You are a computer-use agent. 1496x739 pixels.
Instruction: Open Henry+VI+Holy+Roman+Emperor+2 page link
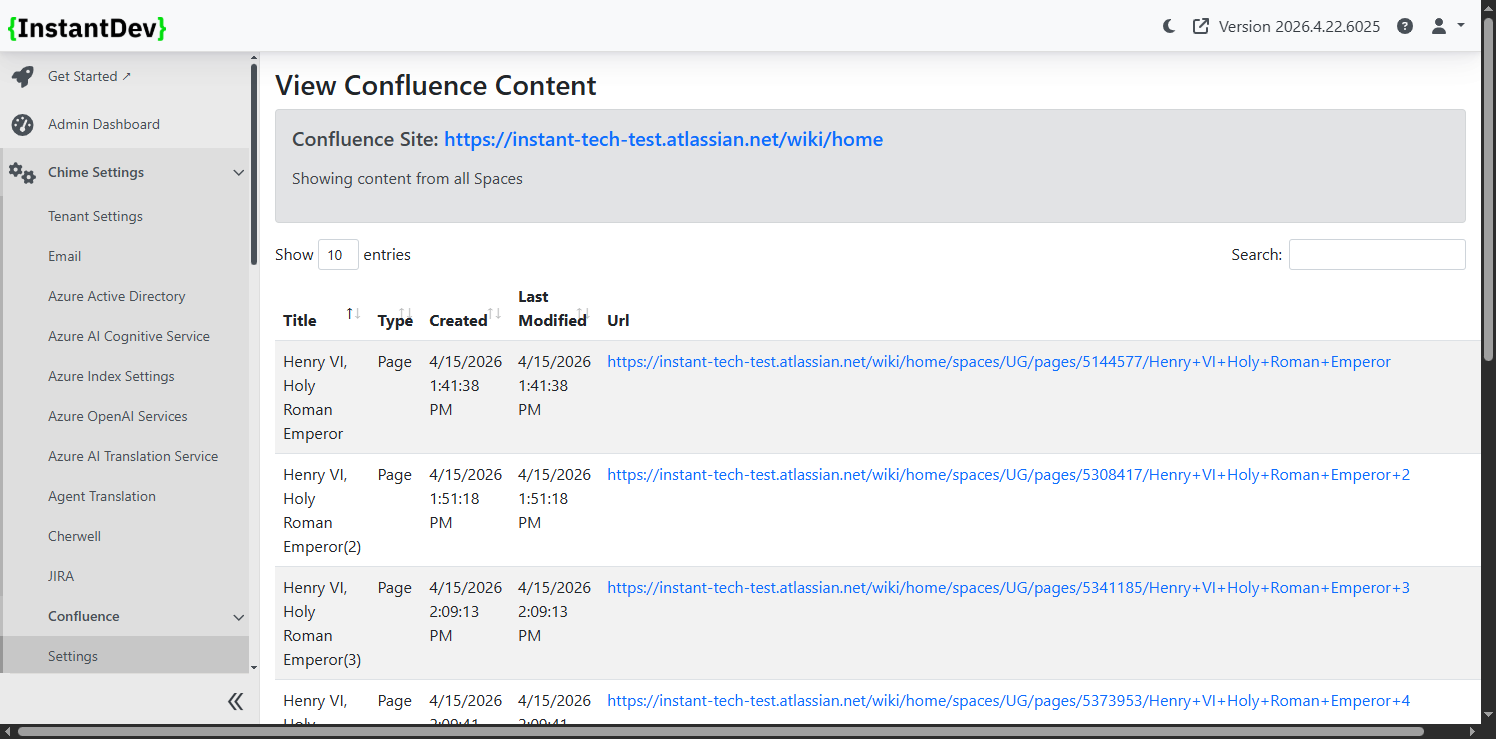1008,475
